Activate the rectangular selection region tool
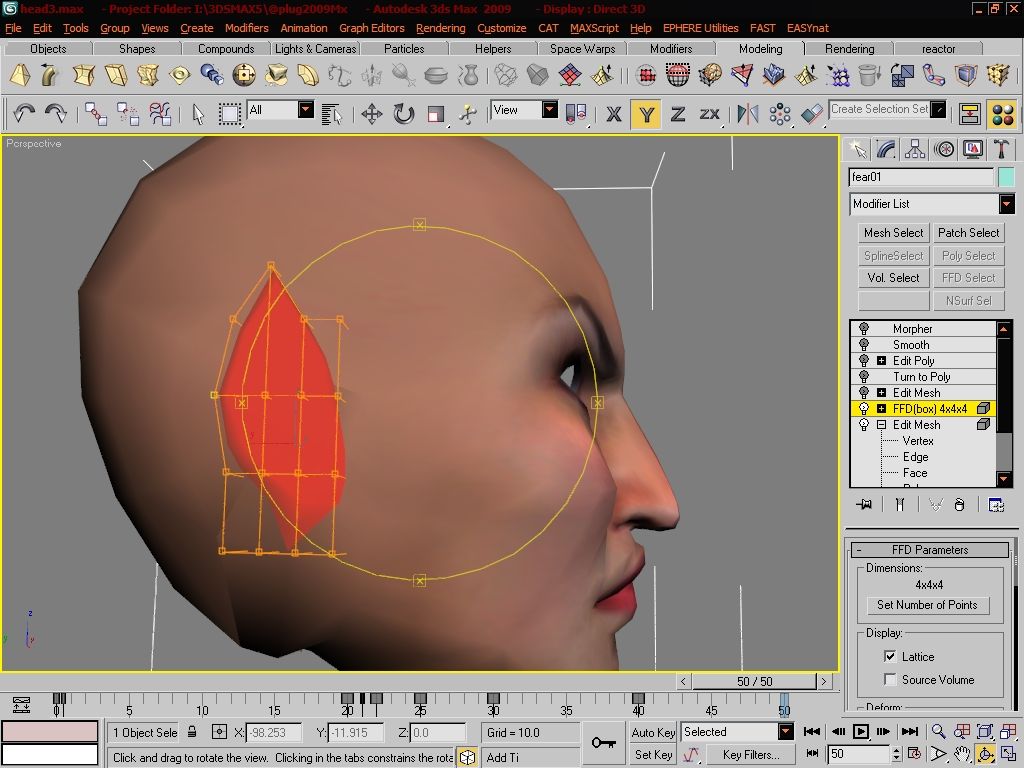1024x768 pixels. (x=229, y=114)
